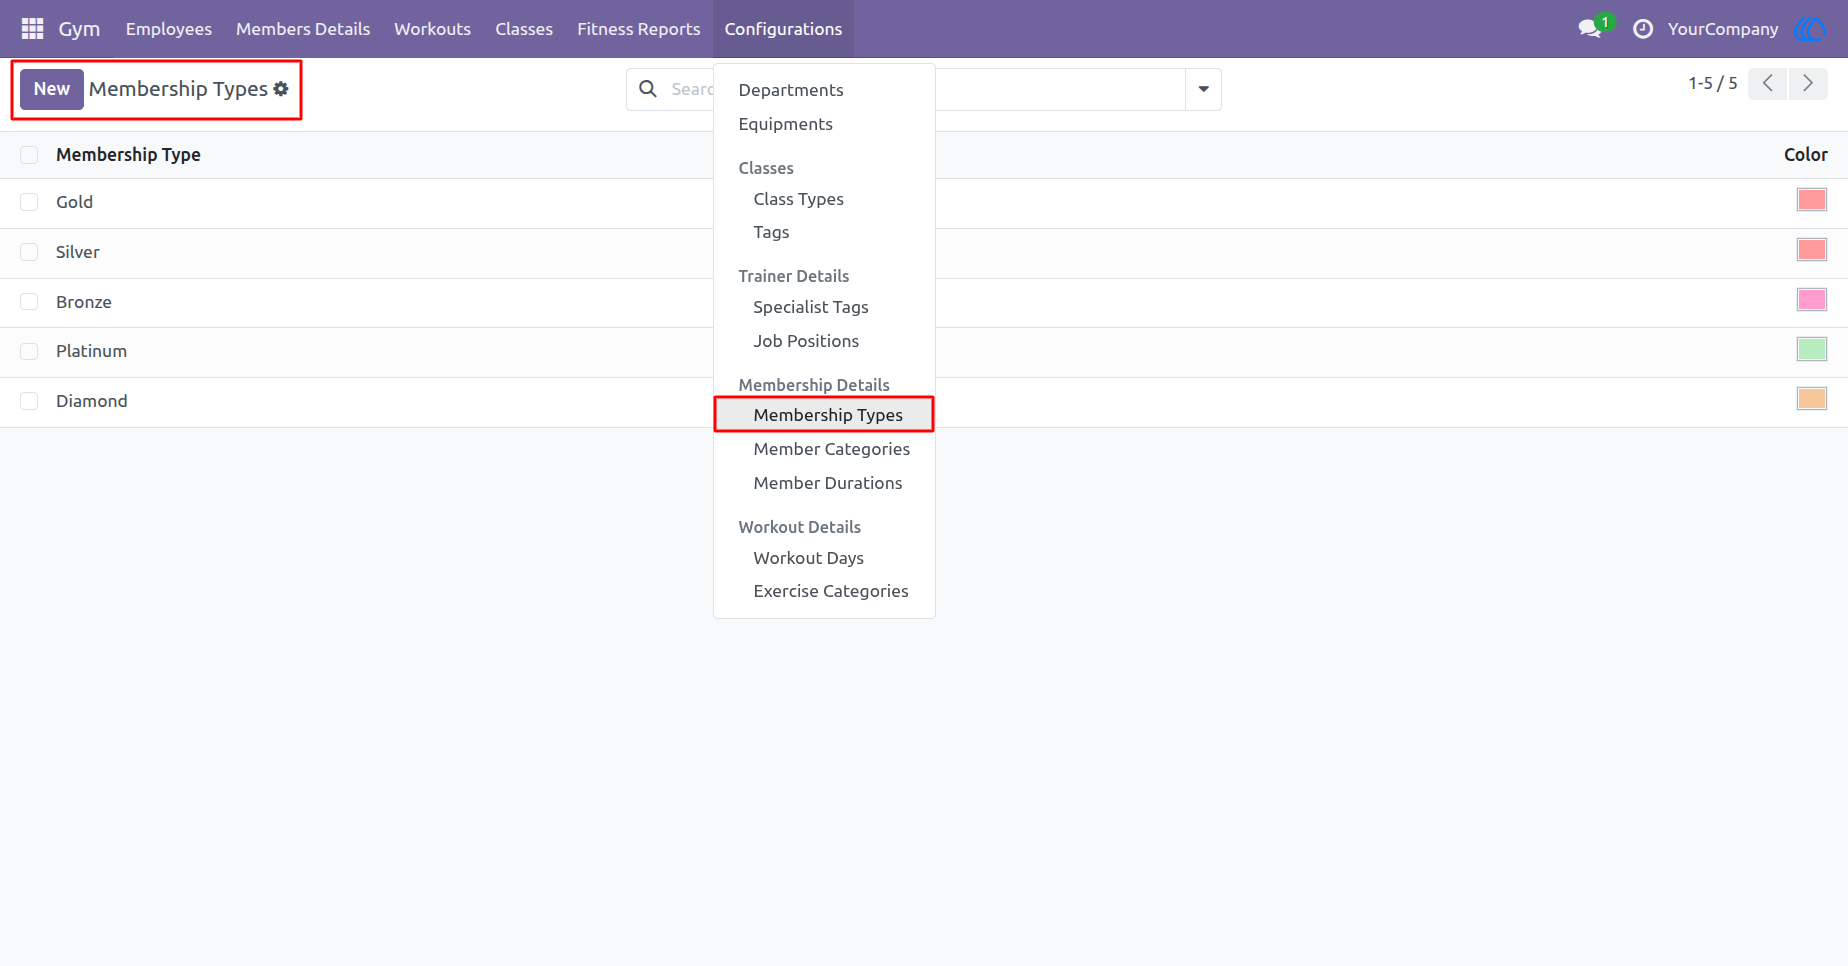This screenshot has height=966, width=1848.
Task: Click the Gold row color swatch
Action: pos(1811,200)
